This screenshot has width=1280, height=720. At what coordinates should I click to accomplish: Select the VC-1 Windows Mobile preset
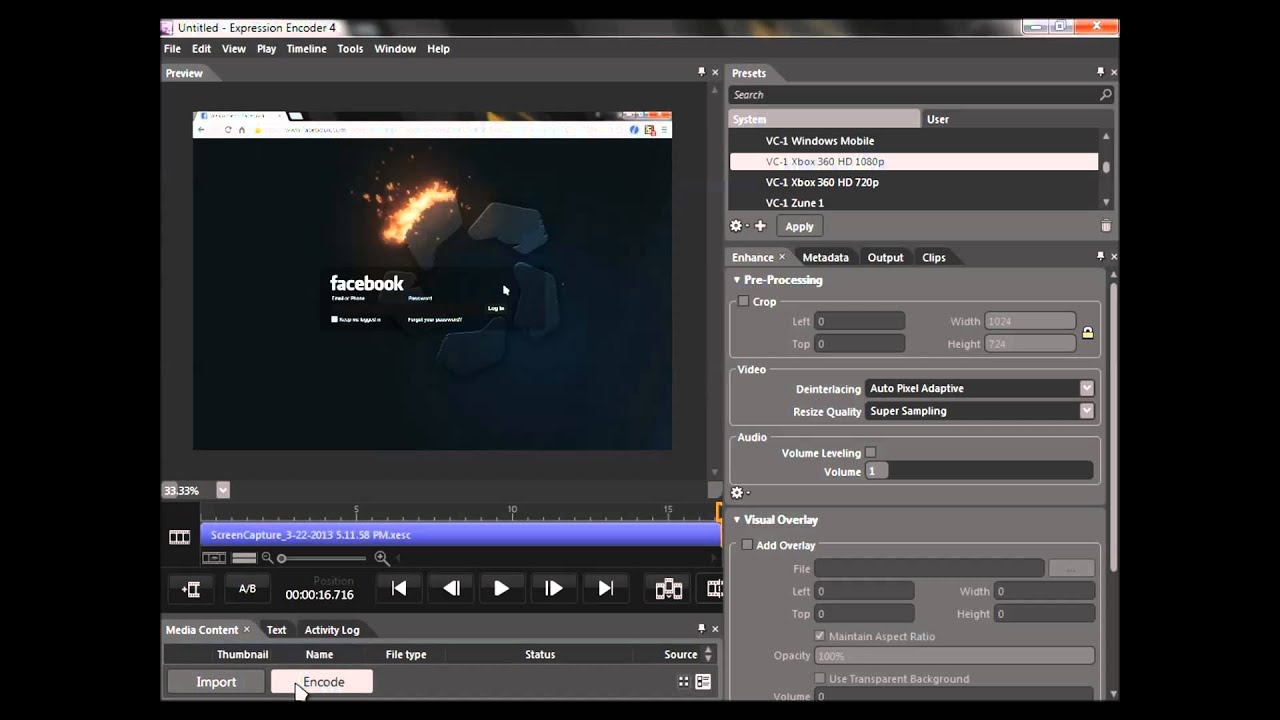coord(914,141)
